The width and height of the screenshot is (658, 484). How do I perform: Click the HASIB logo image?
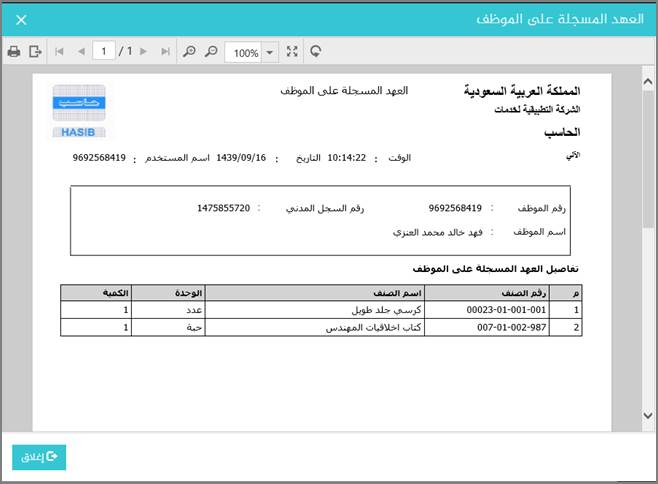[x=79, y=111]
